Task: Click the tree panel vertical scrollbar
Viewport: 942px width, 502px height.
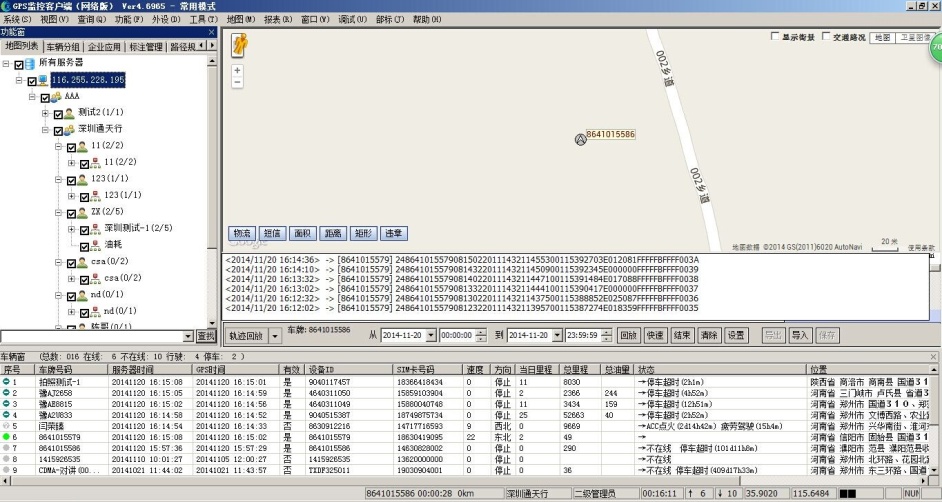Action: pos(212,192)
